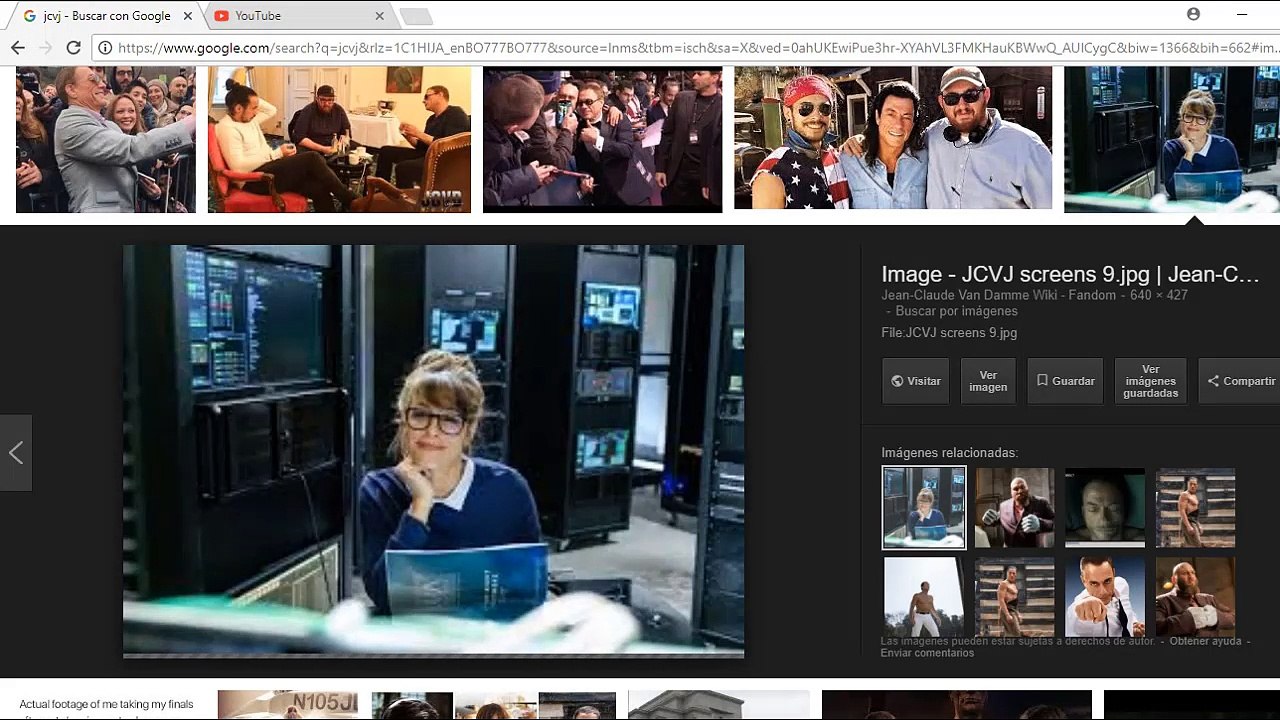Open a new browser tab

[x=416, y=16]
